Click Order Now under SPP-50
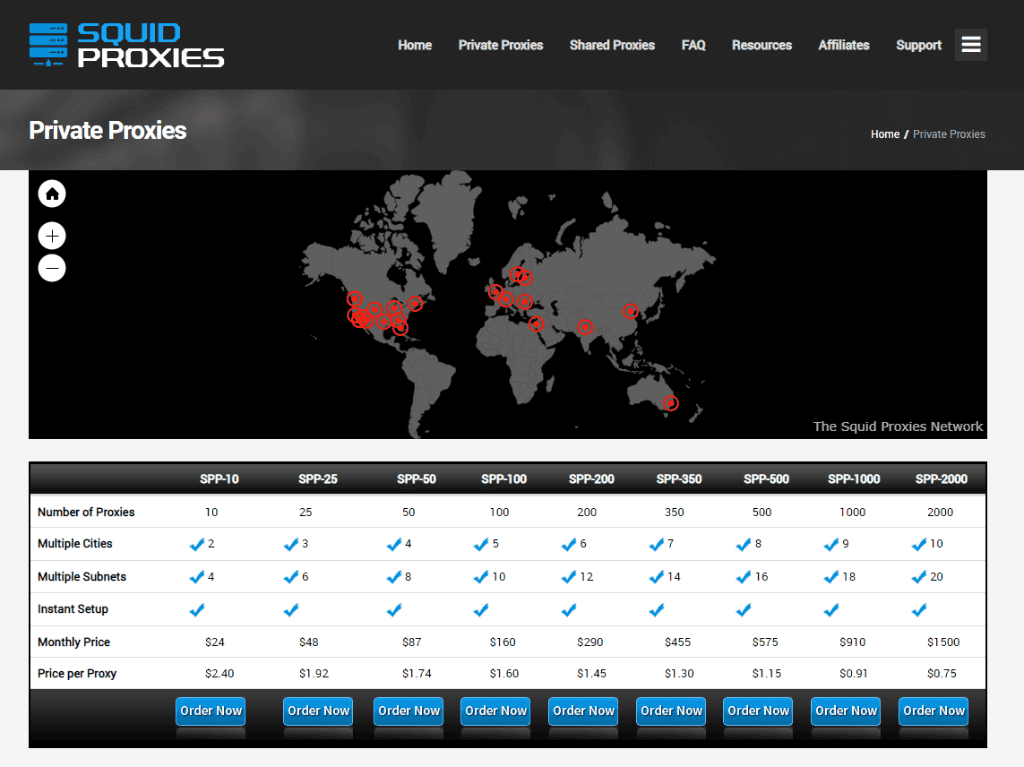 click(x=409, y=711)
